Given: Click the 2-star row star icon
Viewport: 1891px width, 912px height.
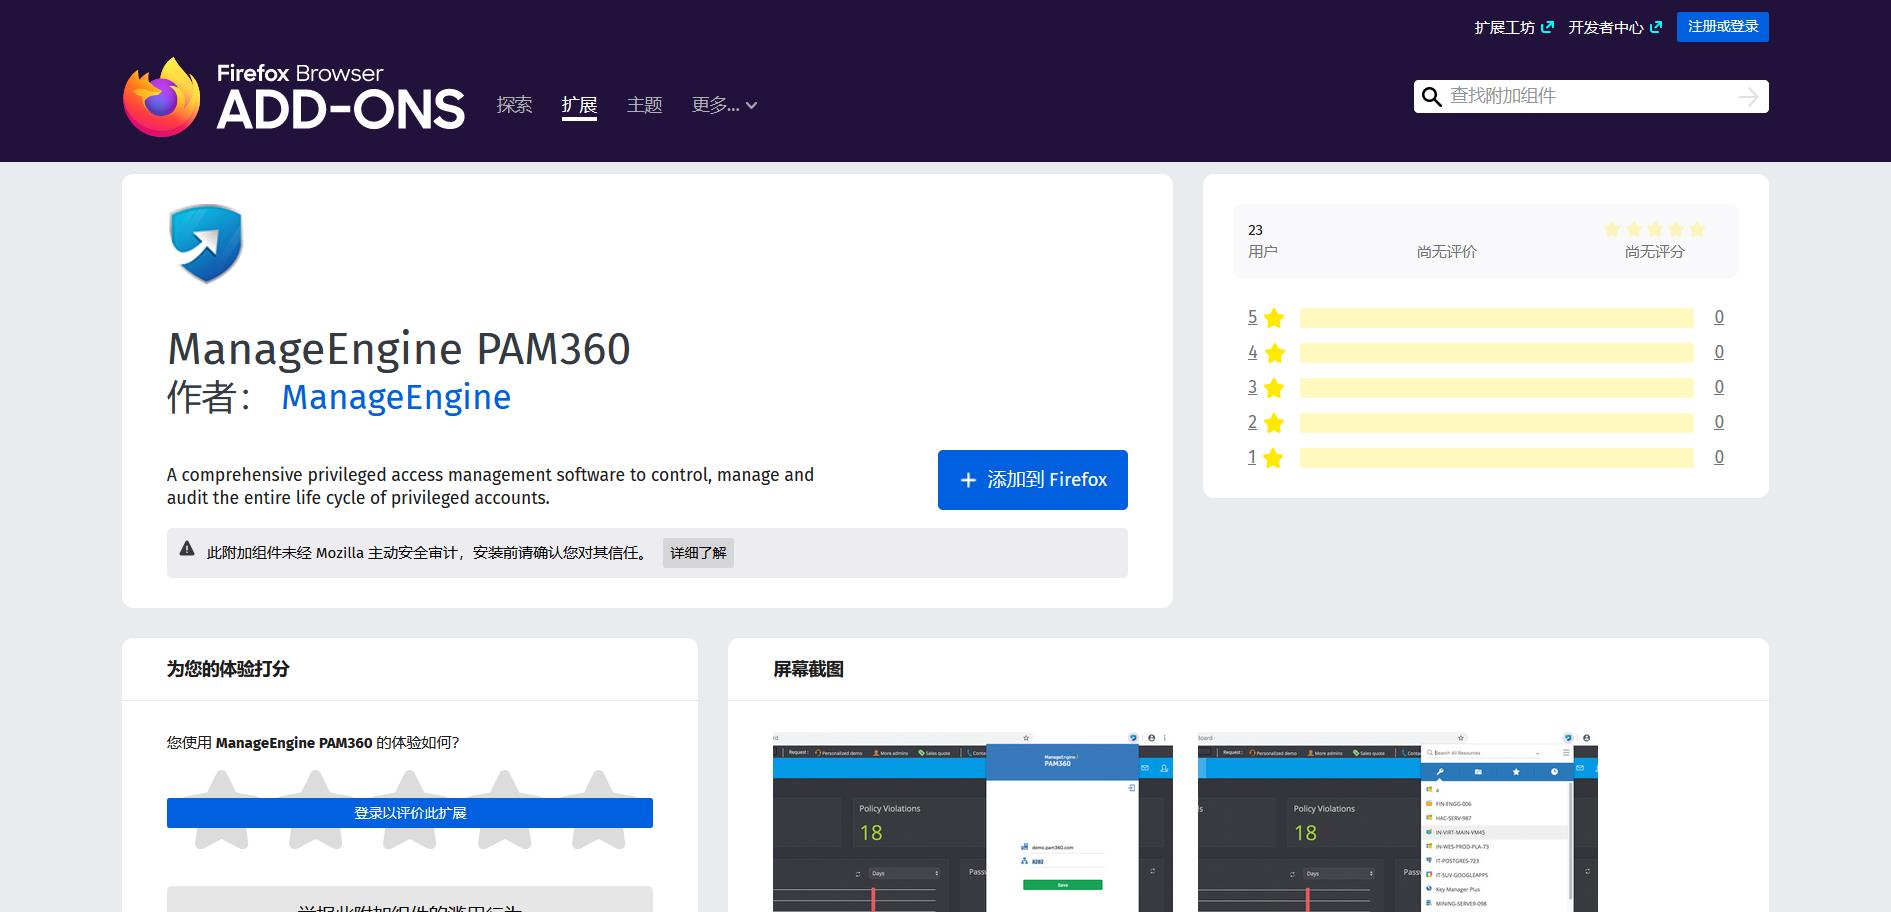Looking at the screenshot, I should coord(1274,423).
